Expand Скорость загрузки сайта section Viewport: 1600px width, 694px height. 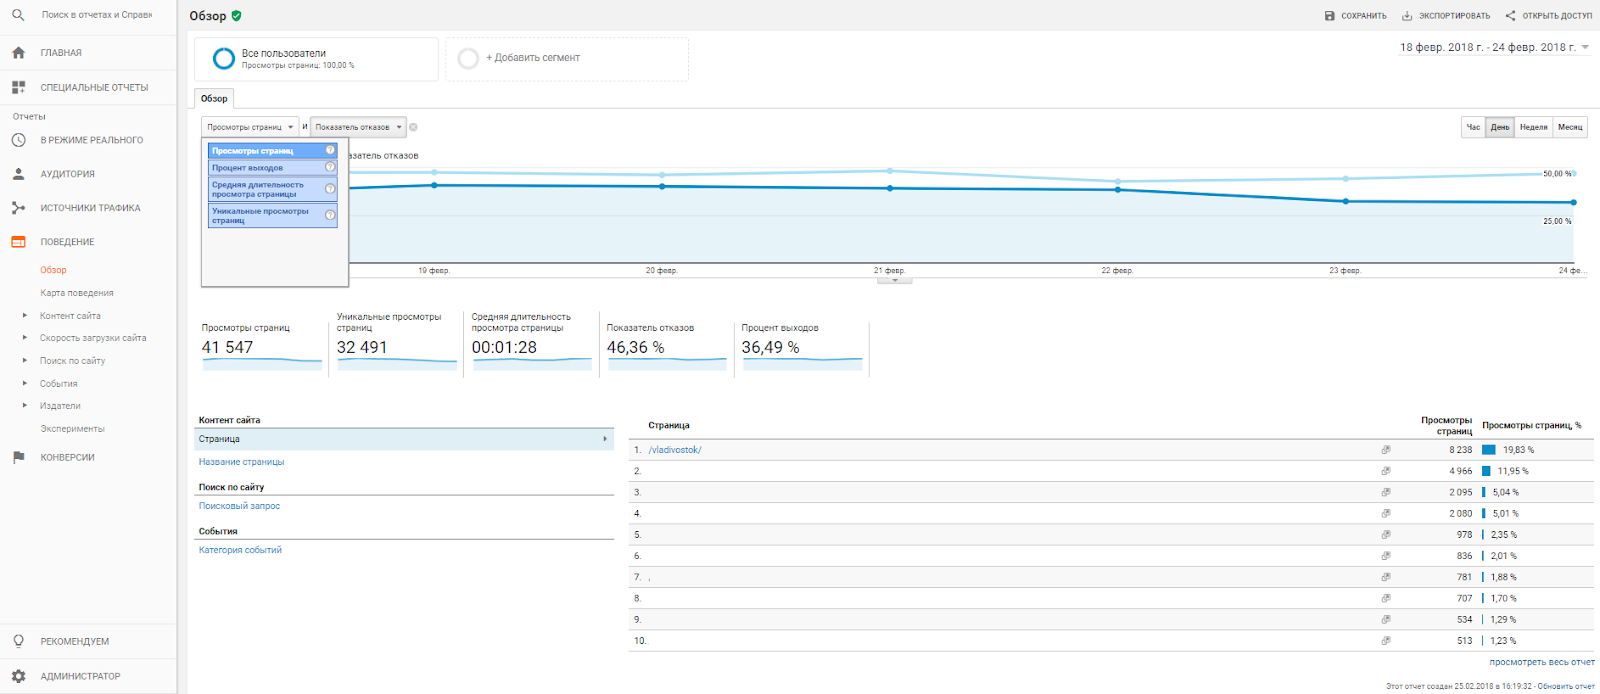[25, 338]
